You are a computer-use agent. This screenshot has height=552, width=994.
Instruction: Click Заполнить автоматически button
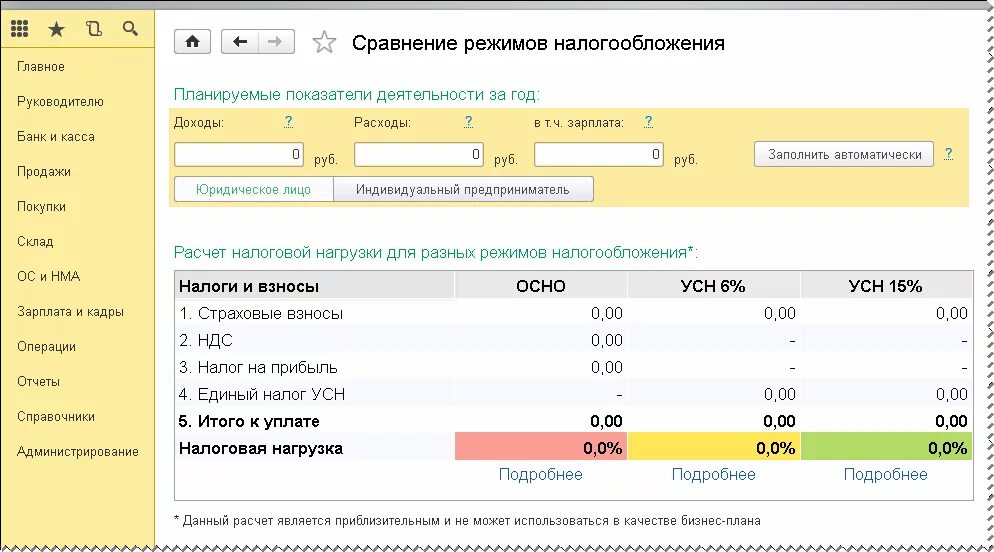[844, 155]
